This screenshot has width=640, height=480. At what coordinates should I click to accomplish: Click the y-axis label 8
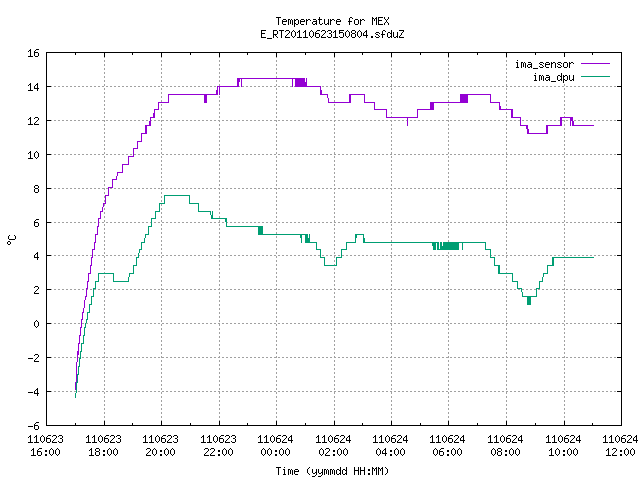37,189
